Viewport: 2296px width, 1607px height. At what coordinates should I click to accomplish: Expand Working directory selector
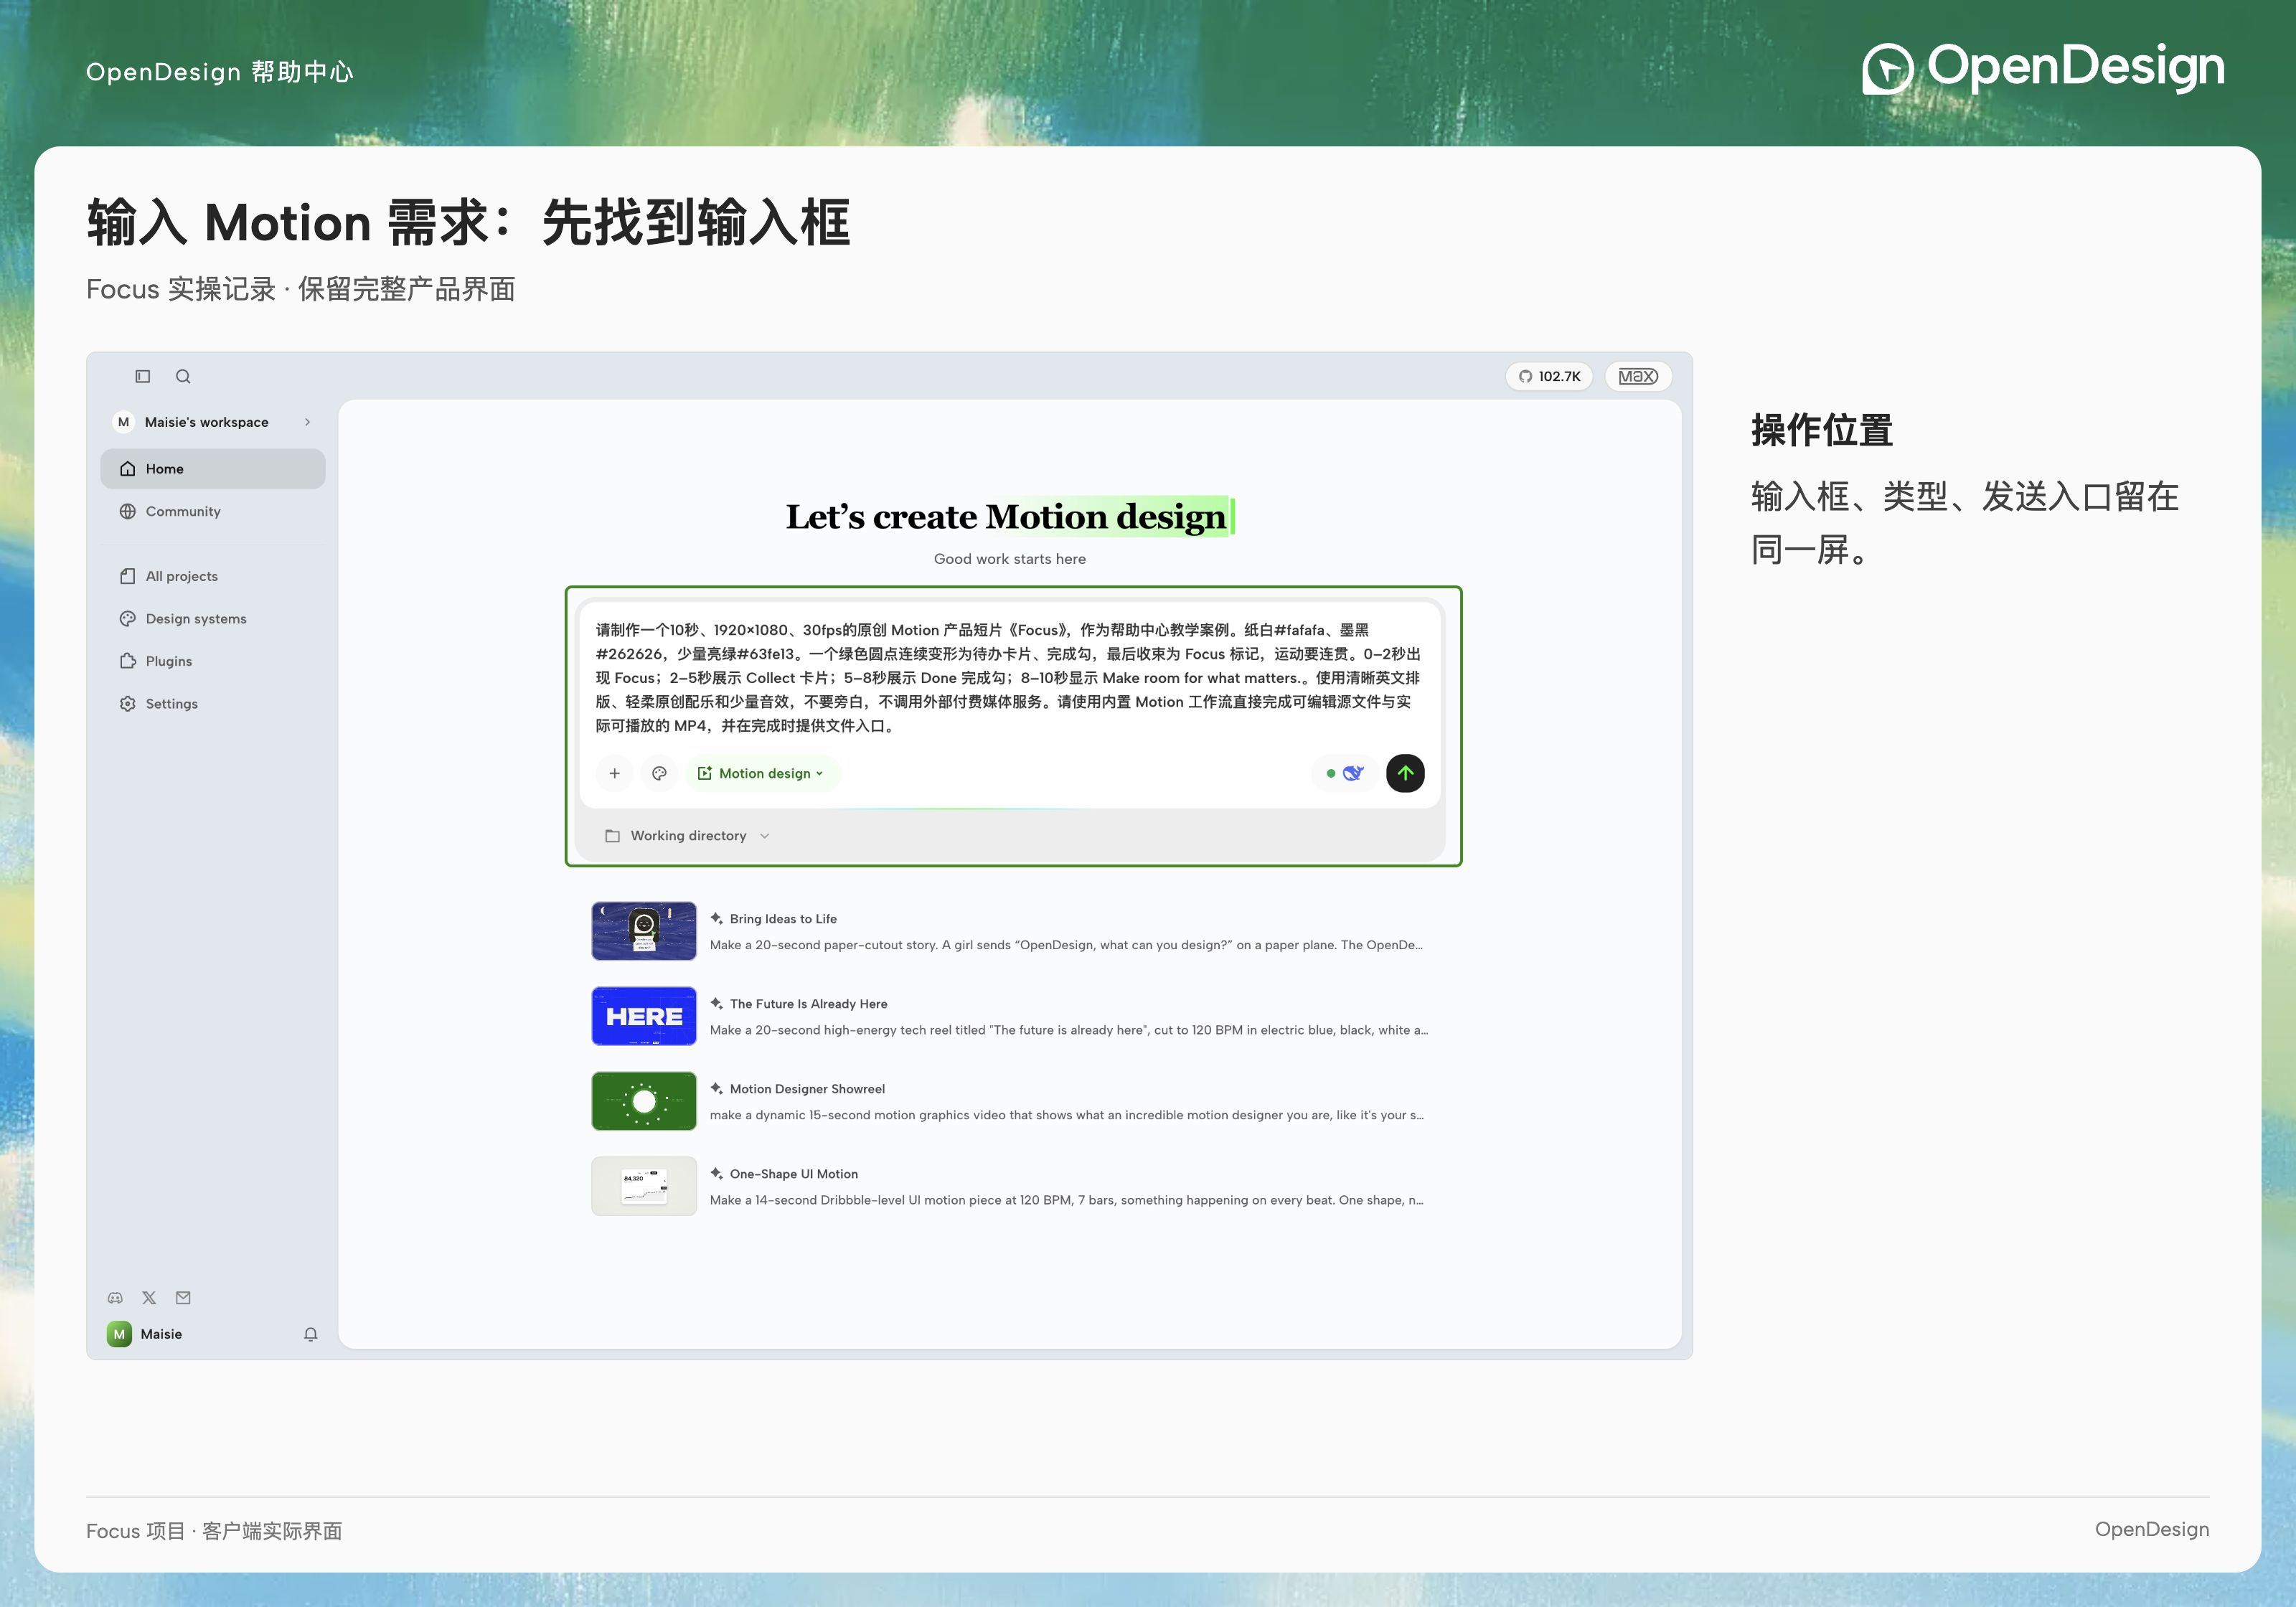pyautogui.click(x=688, y=836)
